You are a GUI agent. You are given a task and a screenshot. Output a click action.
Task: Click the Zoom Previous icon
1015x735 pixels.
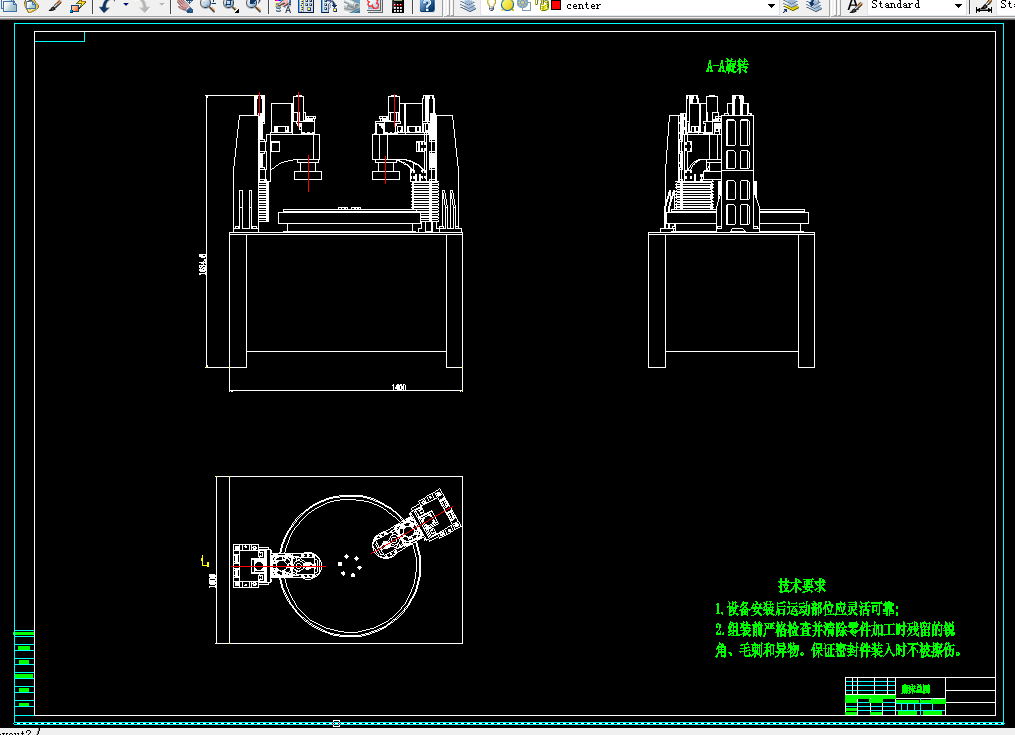(x=254, y=6)
